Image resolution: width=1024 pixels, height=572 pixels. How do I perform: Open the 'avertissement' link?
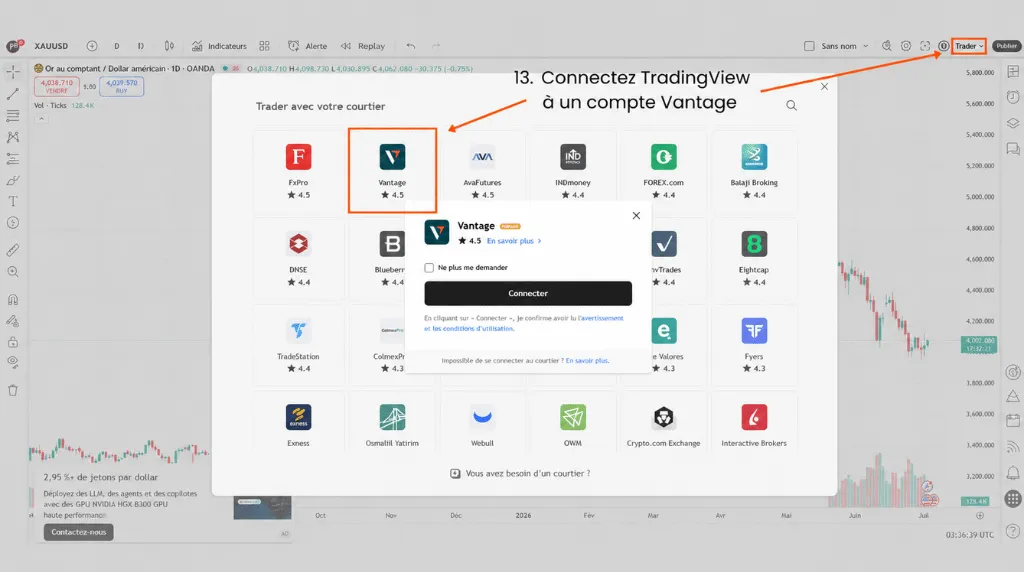coord(601,318)
